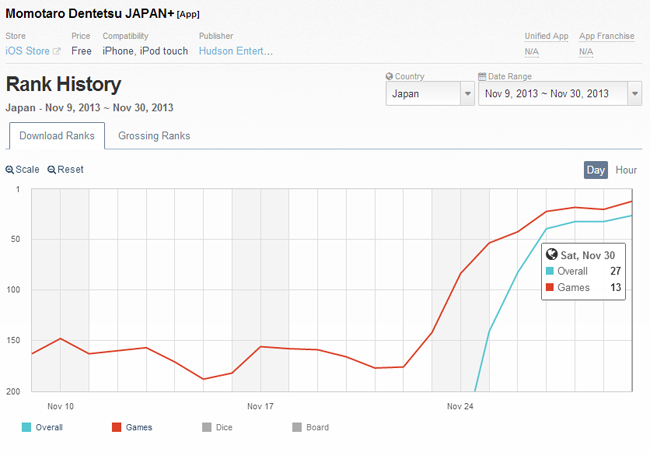Click the Country dropdown arrow
The height and width of the screenshot is (455, 650).
(x=467, y=94)
